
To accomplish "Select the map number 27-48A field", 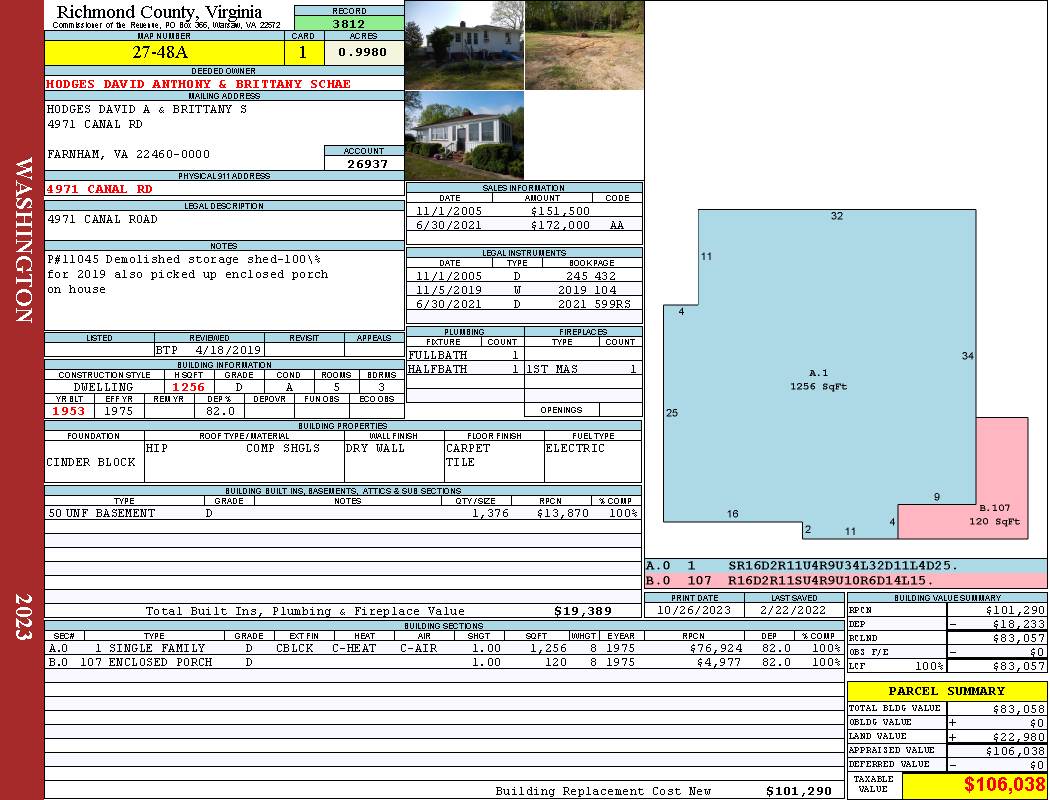I will [164, 53].
